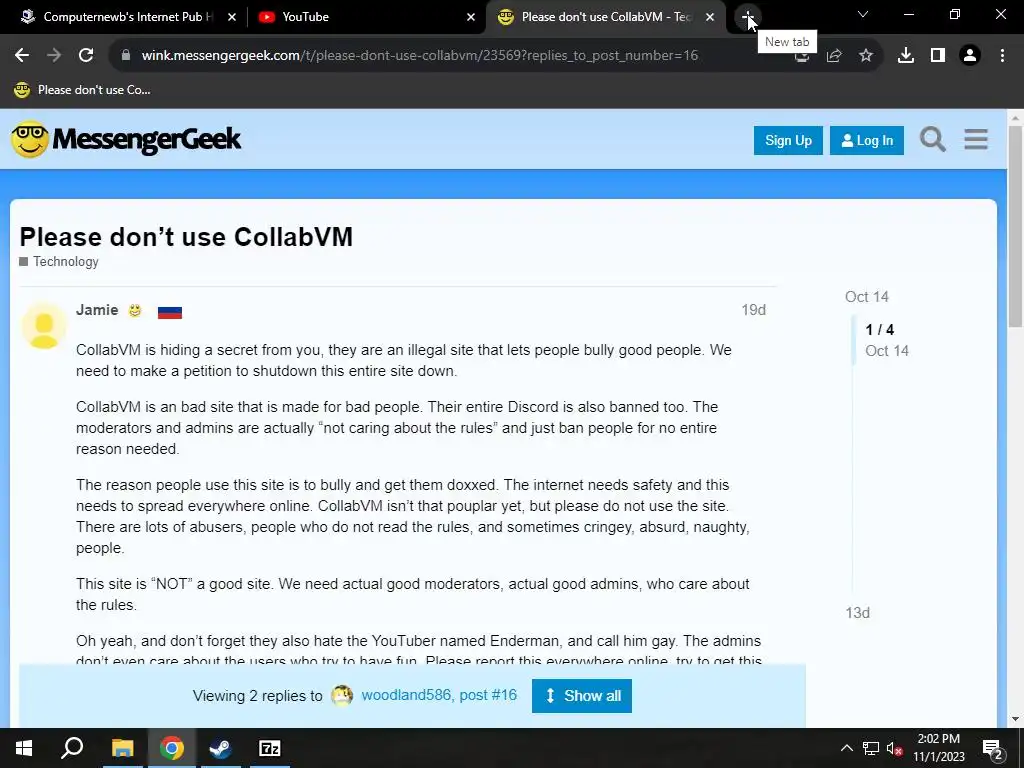
Task: Share this page icon
Action: pyautogui.click(x=834, y=56)
